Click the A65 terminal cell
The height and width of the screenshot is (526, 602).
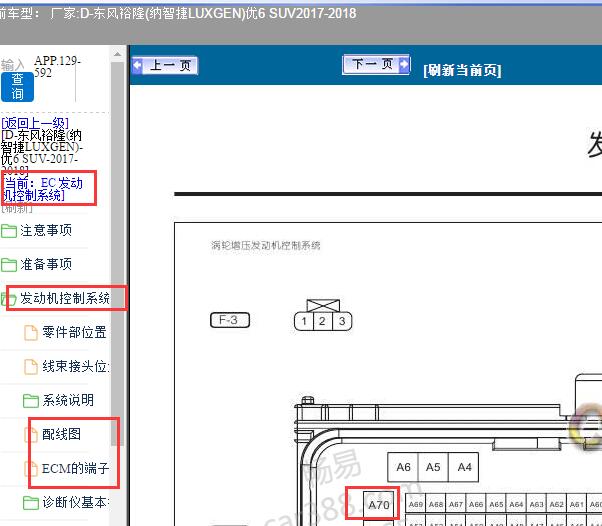tap(496, 504)
